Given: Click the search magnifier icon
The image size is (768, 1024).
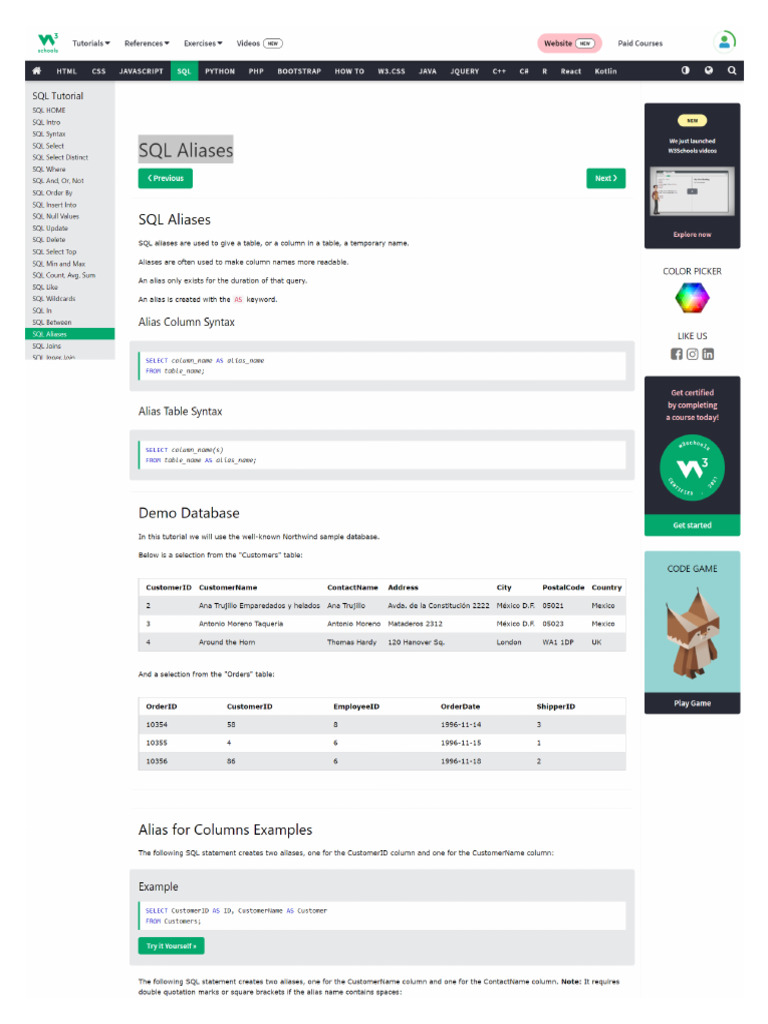Looking at the screenshot, I should pyautogui.click(x=732, y=70).
